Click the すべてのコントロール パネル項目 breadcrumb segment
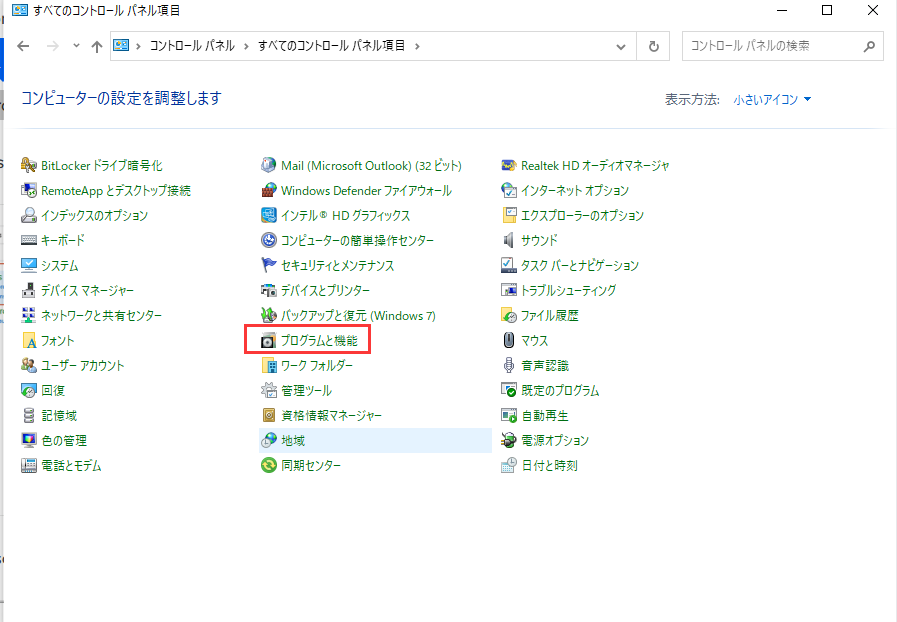 pos(332,46)
